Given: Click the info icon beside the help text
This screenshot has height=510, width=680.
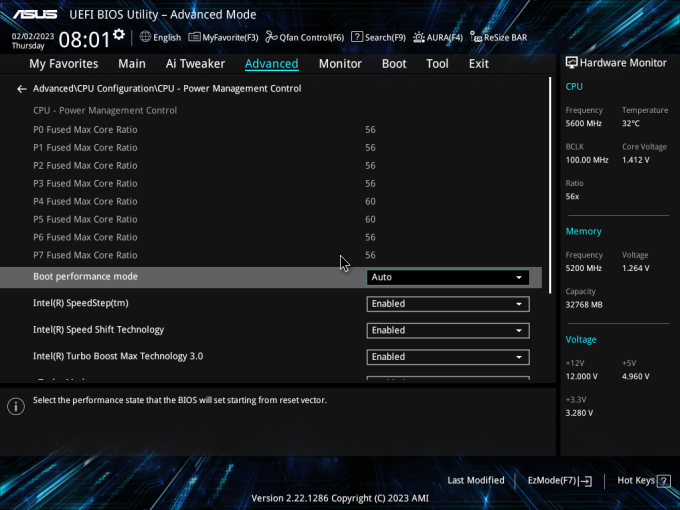Looking at the screenshot, I should point(16,407).
